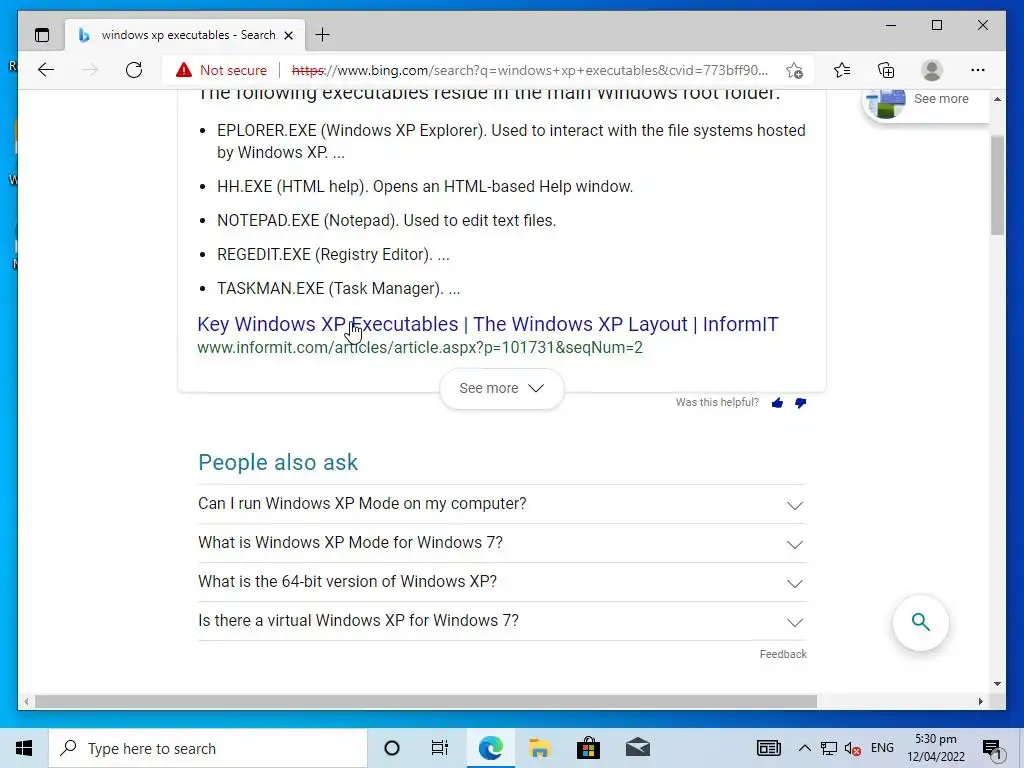Give thumbs up feedback
The image size is (1024, 768).
[777, 403]
